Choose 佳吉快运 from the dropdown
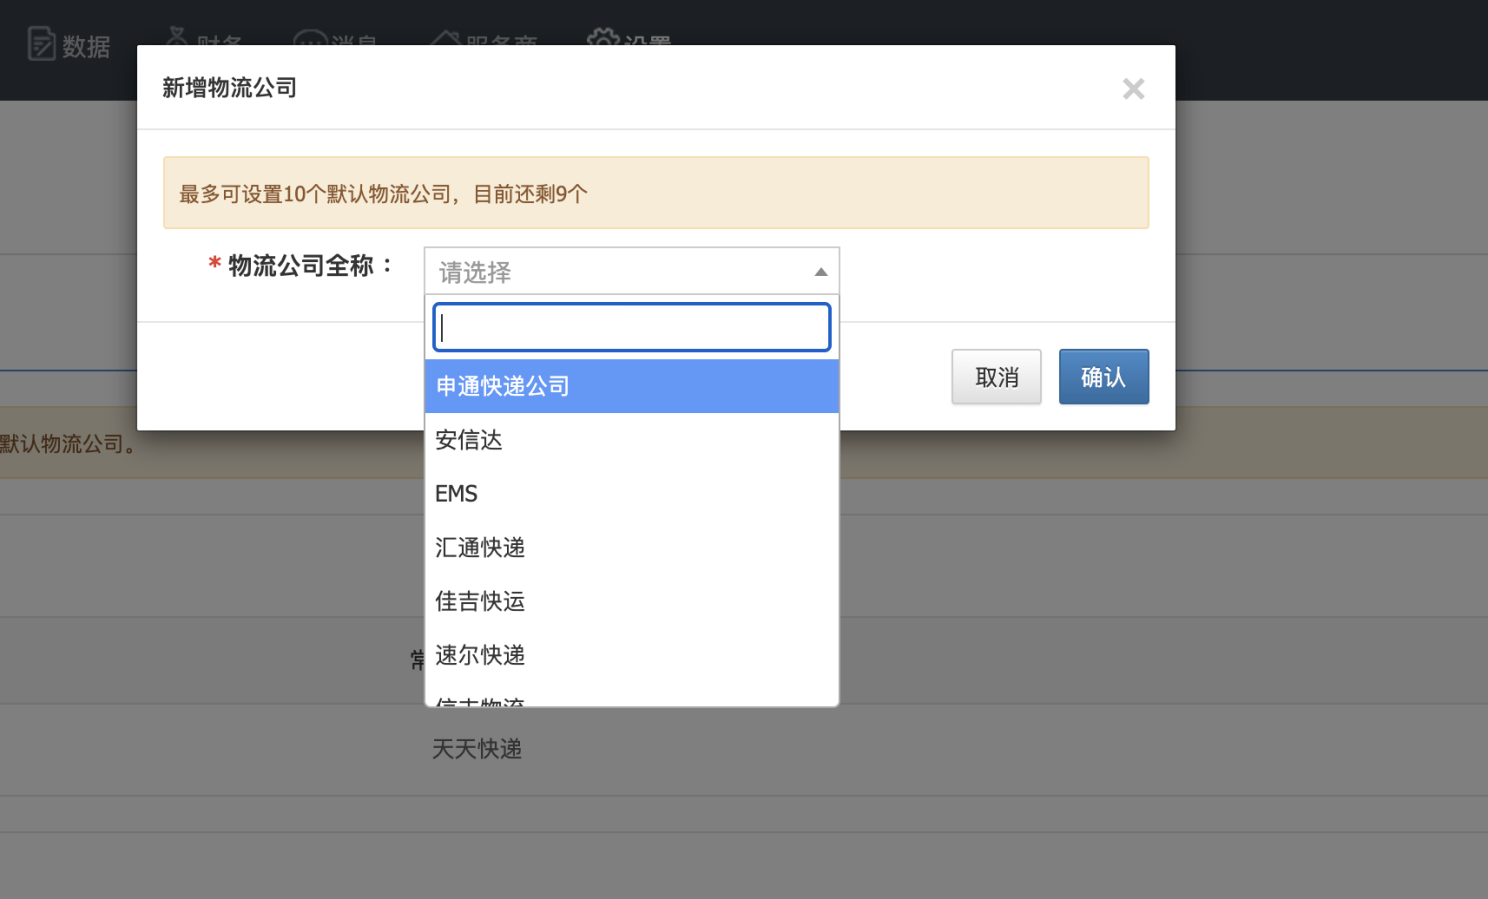 631,602
